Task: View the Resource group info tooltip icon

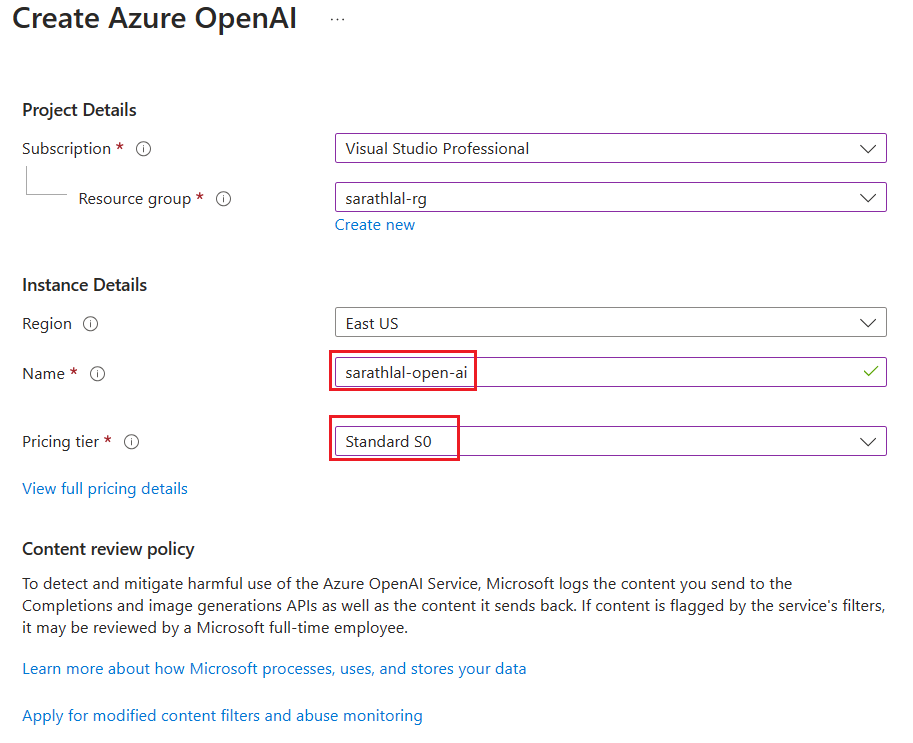Action: pos(223,199)
